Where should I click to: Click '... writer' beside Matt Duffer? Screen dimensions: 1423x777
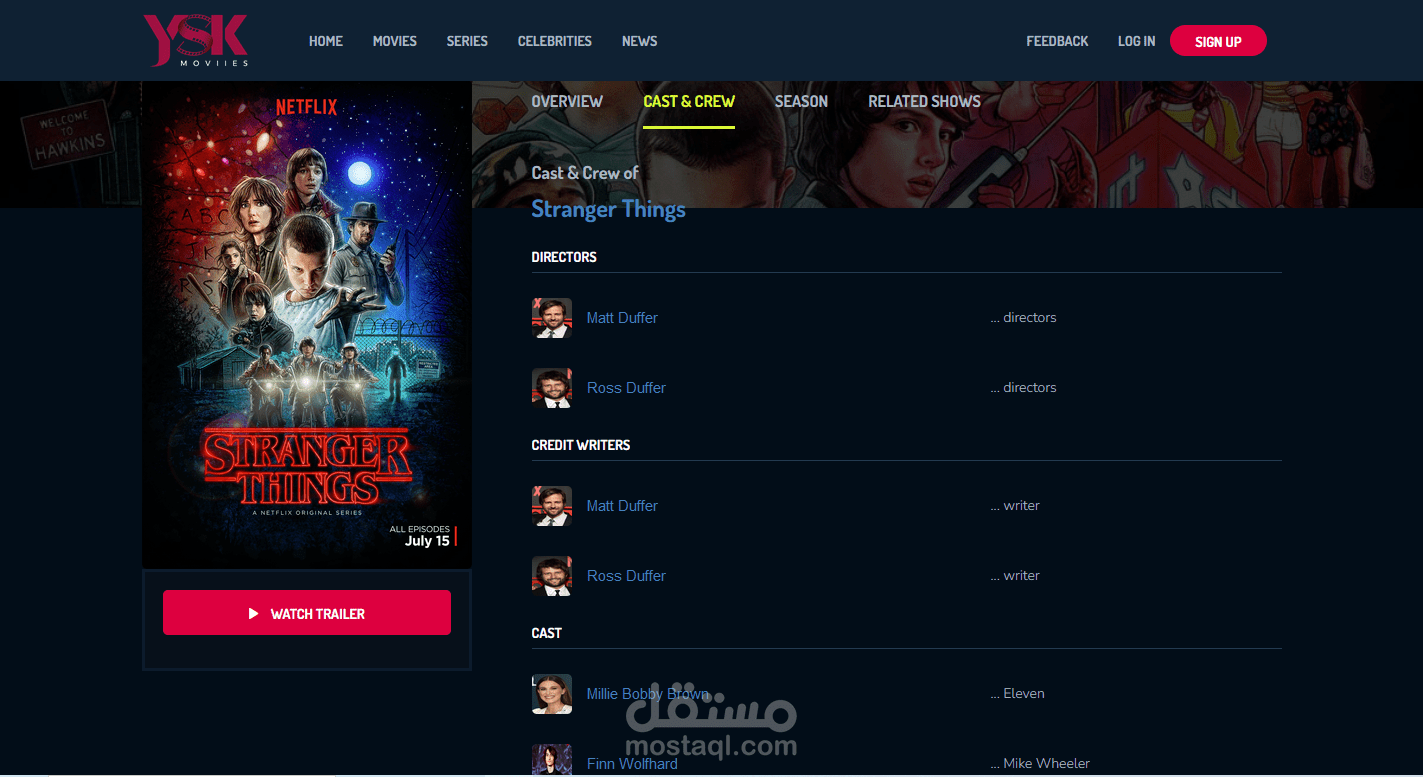tap(1015, 506)
